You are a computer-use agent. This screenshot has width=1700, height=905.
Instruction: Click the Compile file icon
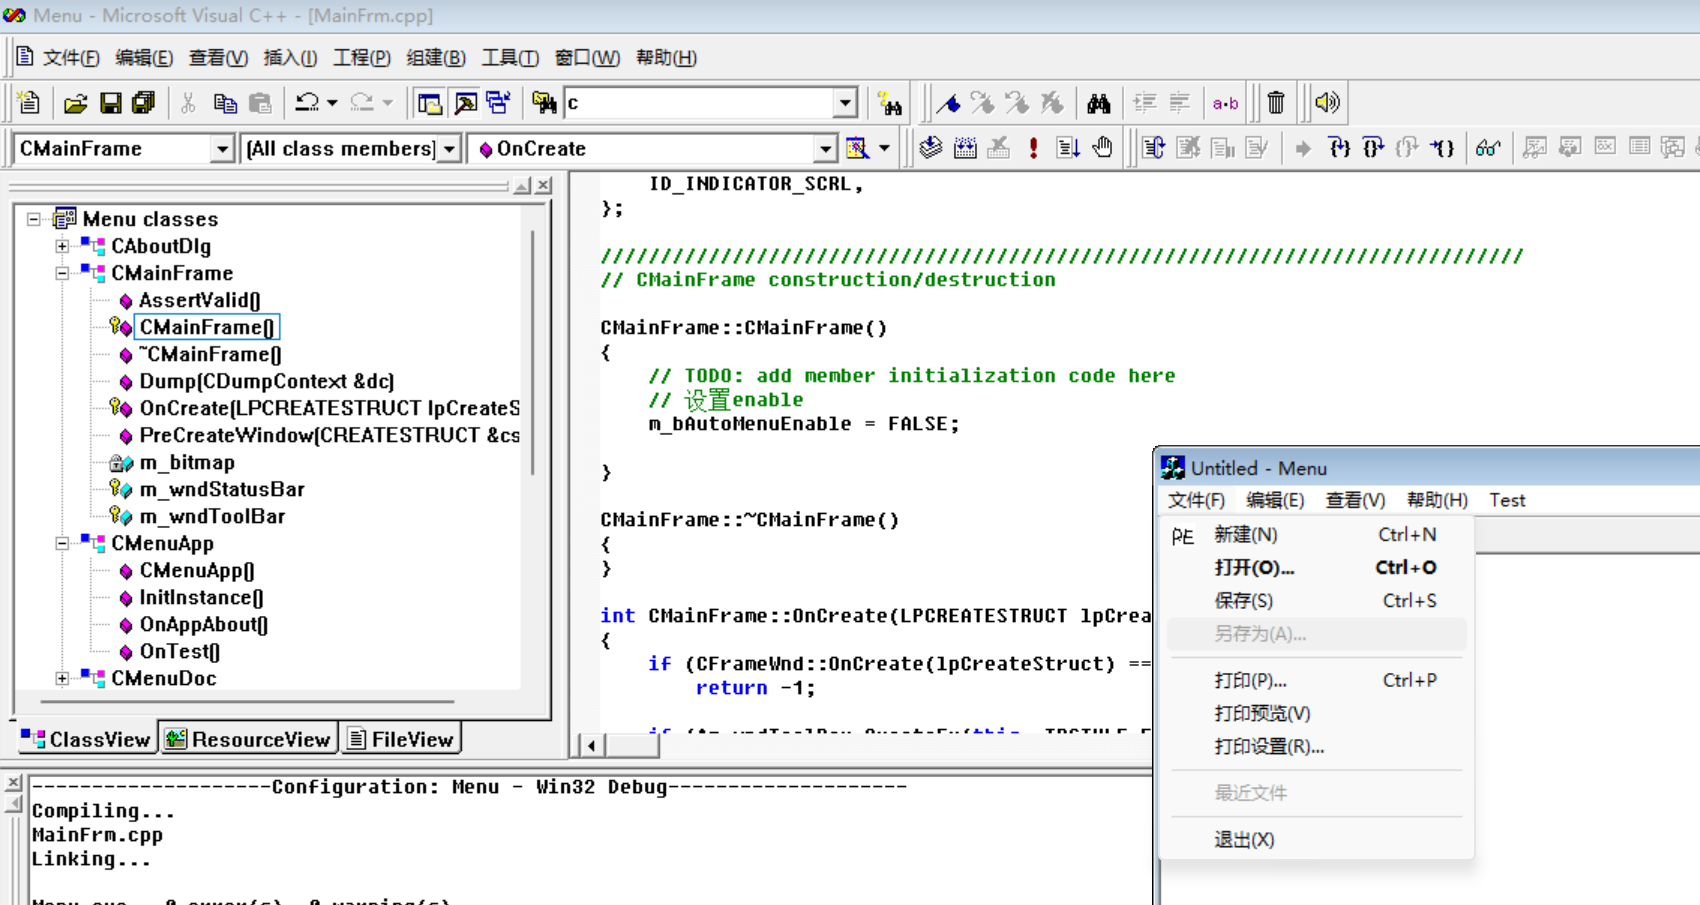pyautogui.click(x=931, y=148)
